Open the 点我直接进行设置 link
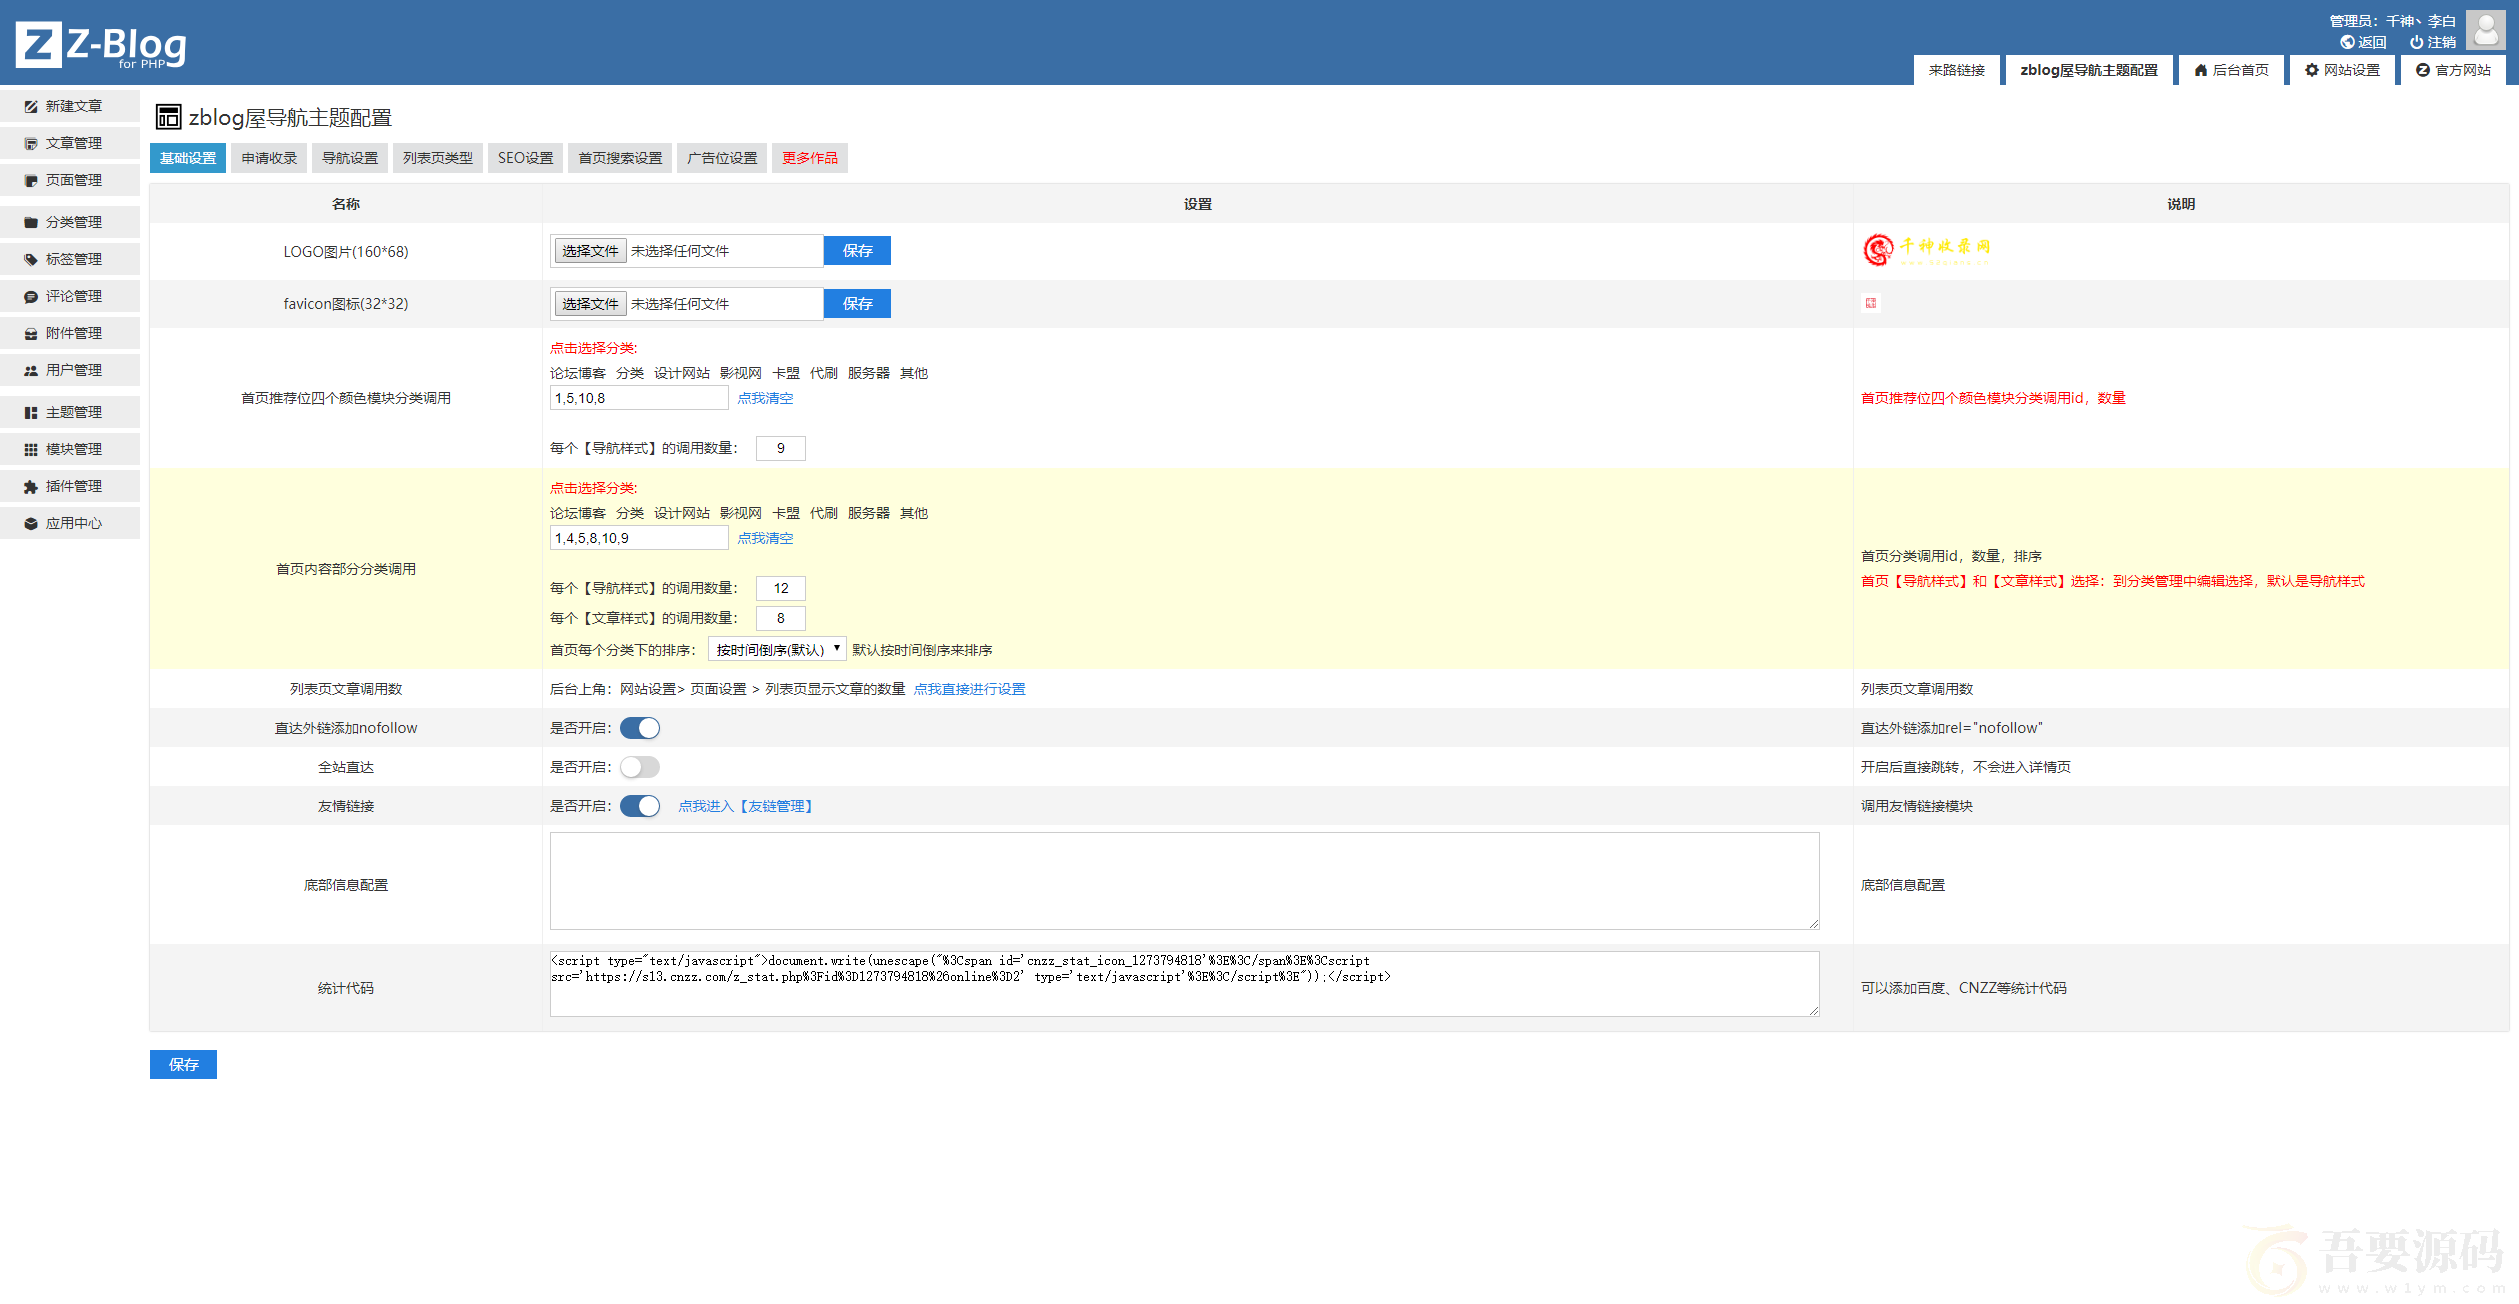The height and width of the screenshot is (1304, 2519). click(969, 689)
